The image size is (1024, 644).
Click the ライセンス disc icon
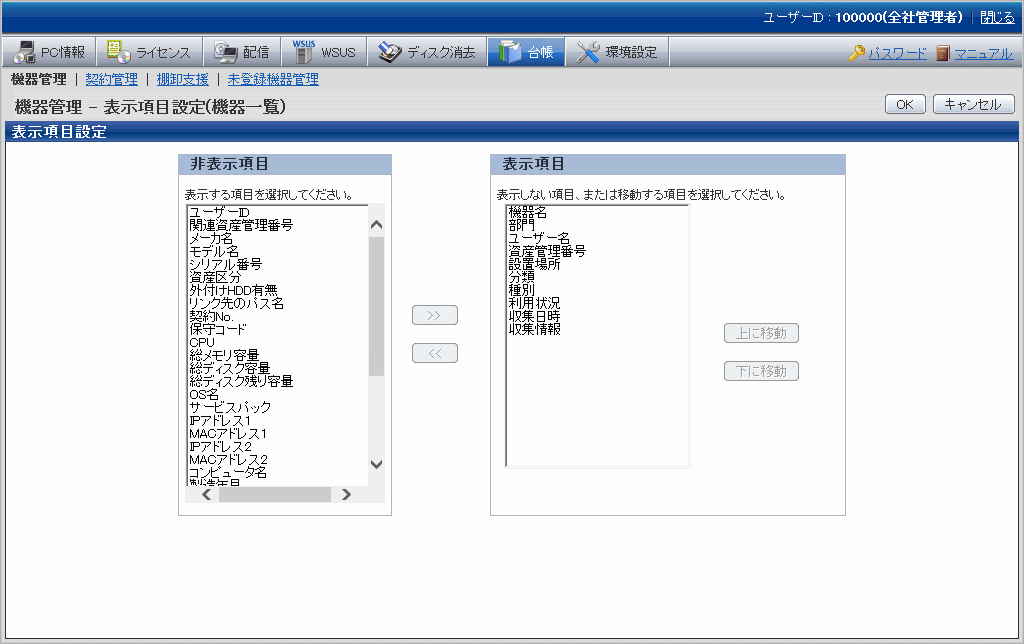point(118,52)
